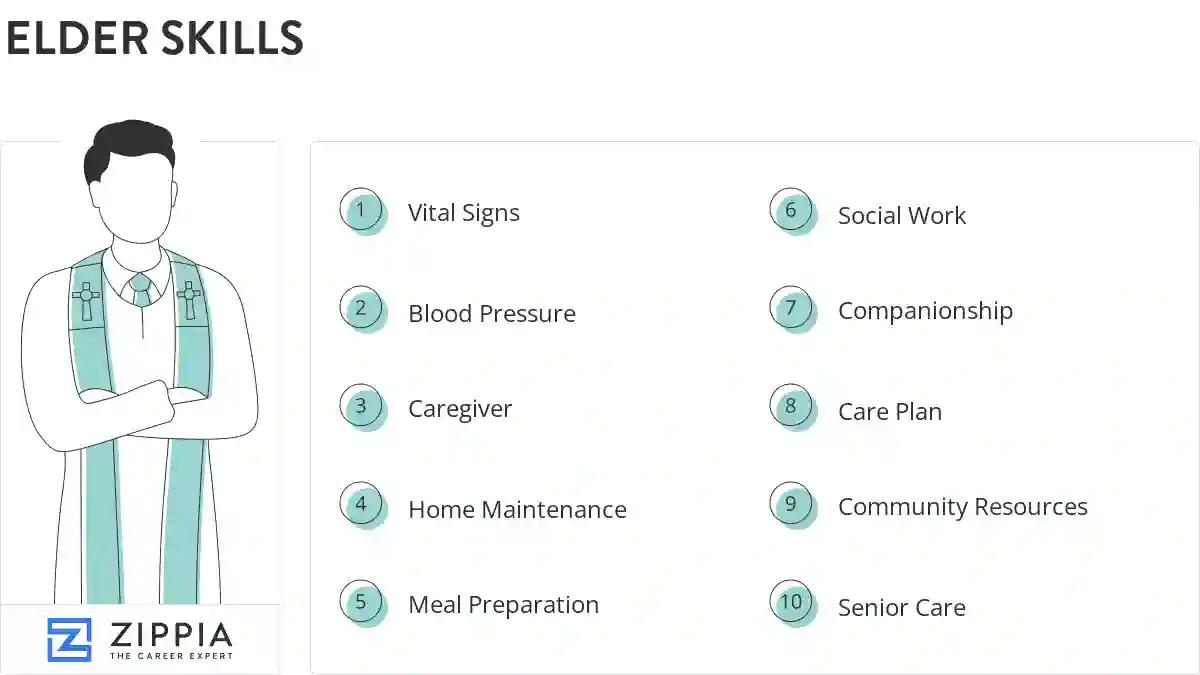Click the number 2 circle badge

361,308
